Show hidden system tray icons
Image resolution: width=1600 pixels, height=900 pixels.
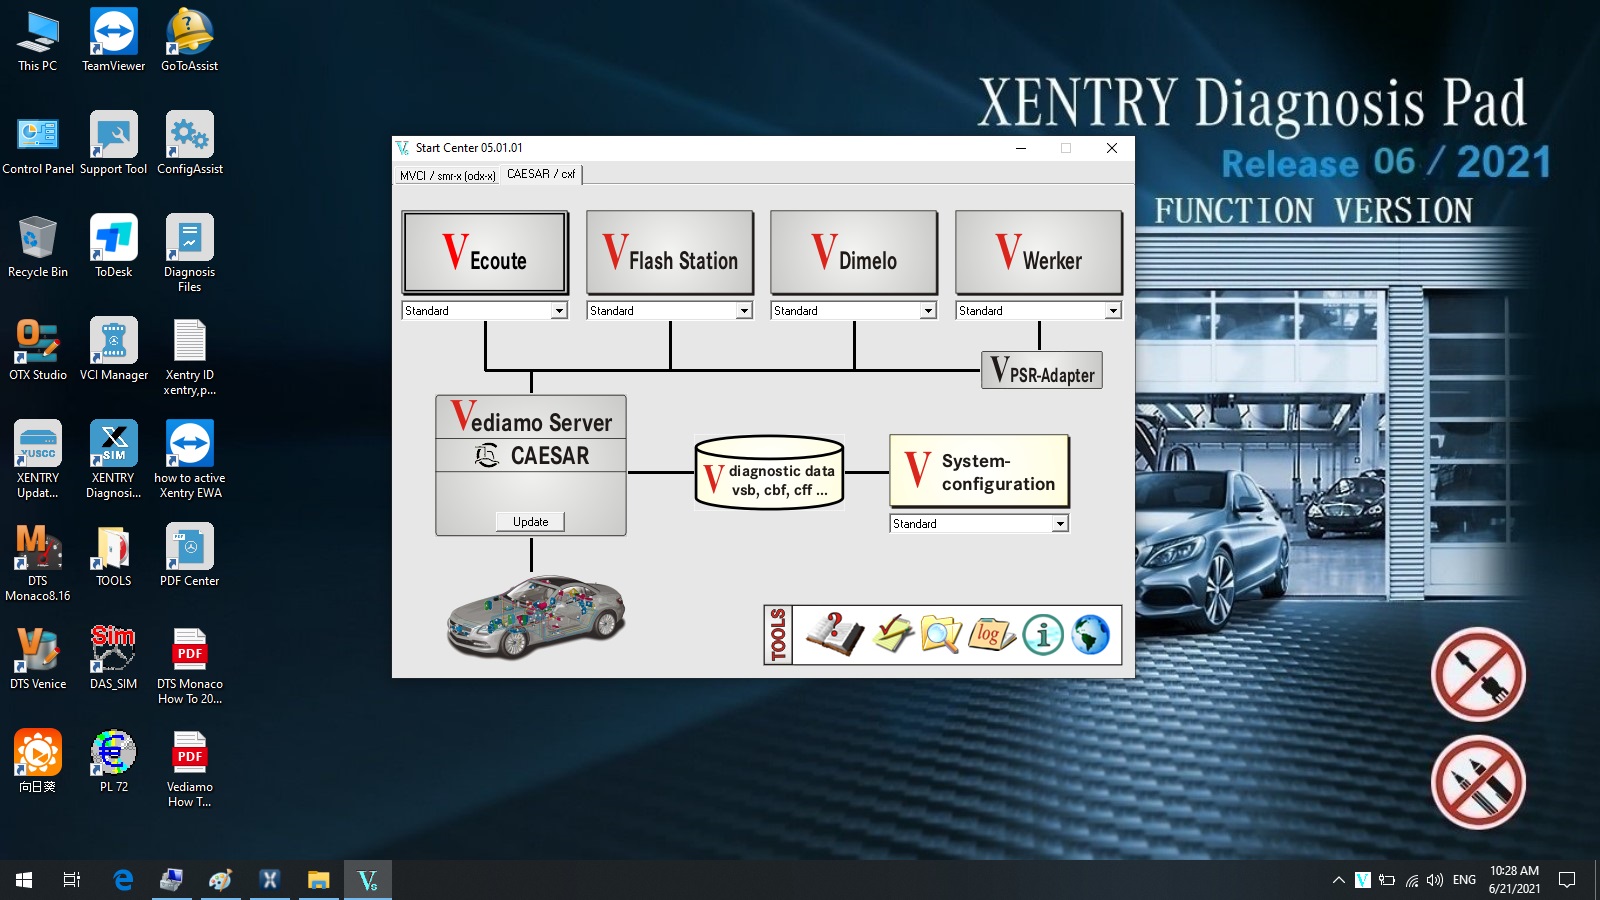[x=1338, y=880]
